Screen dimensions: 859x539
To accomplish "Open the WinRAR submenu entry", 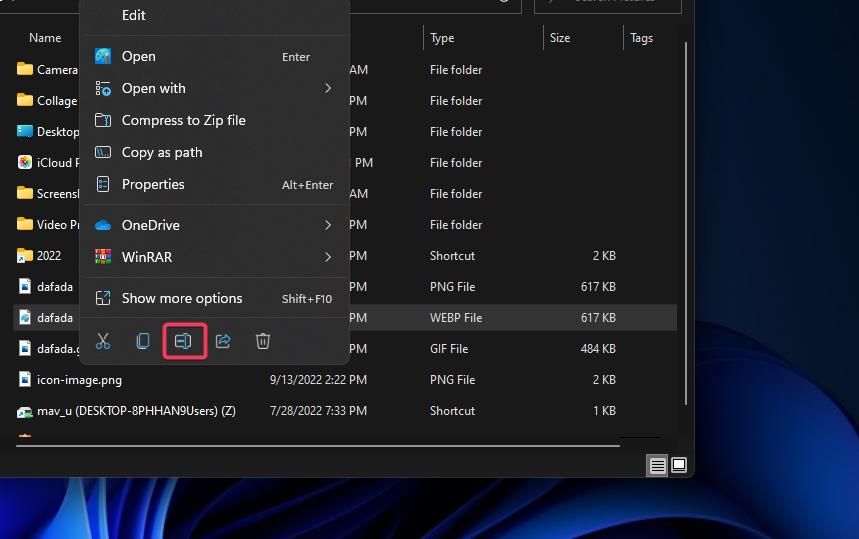I will click(215, 257).
